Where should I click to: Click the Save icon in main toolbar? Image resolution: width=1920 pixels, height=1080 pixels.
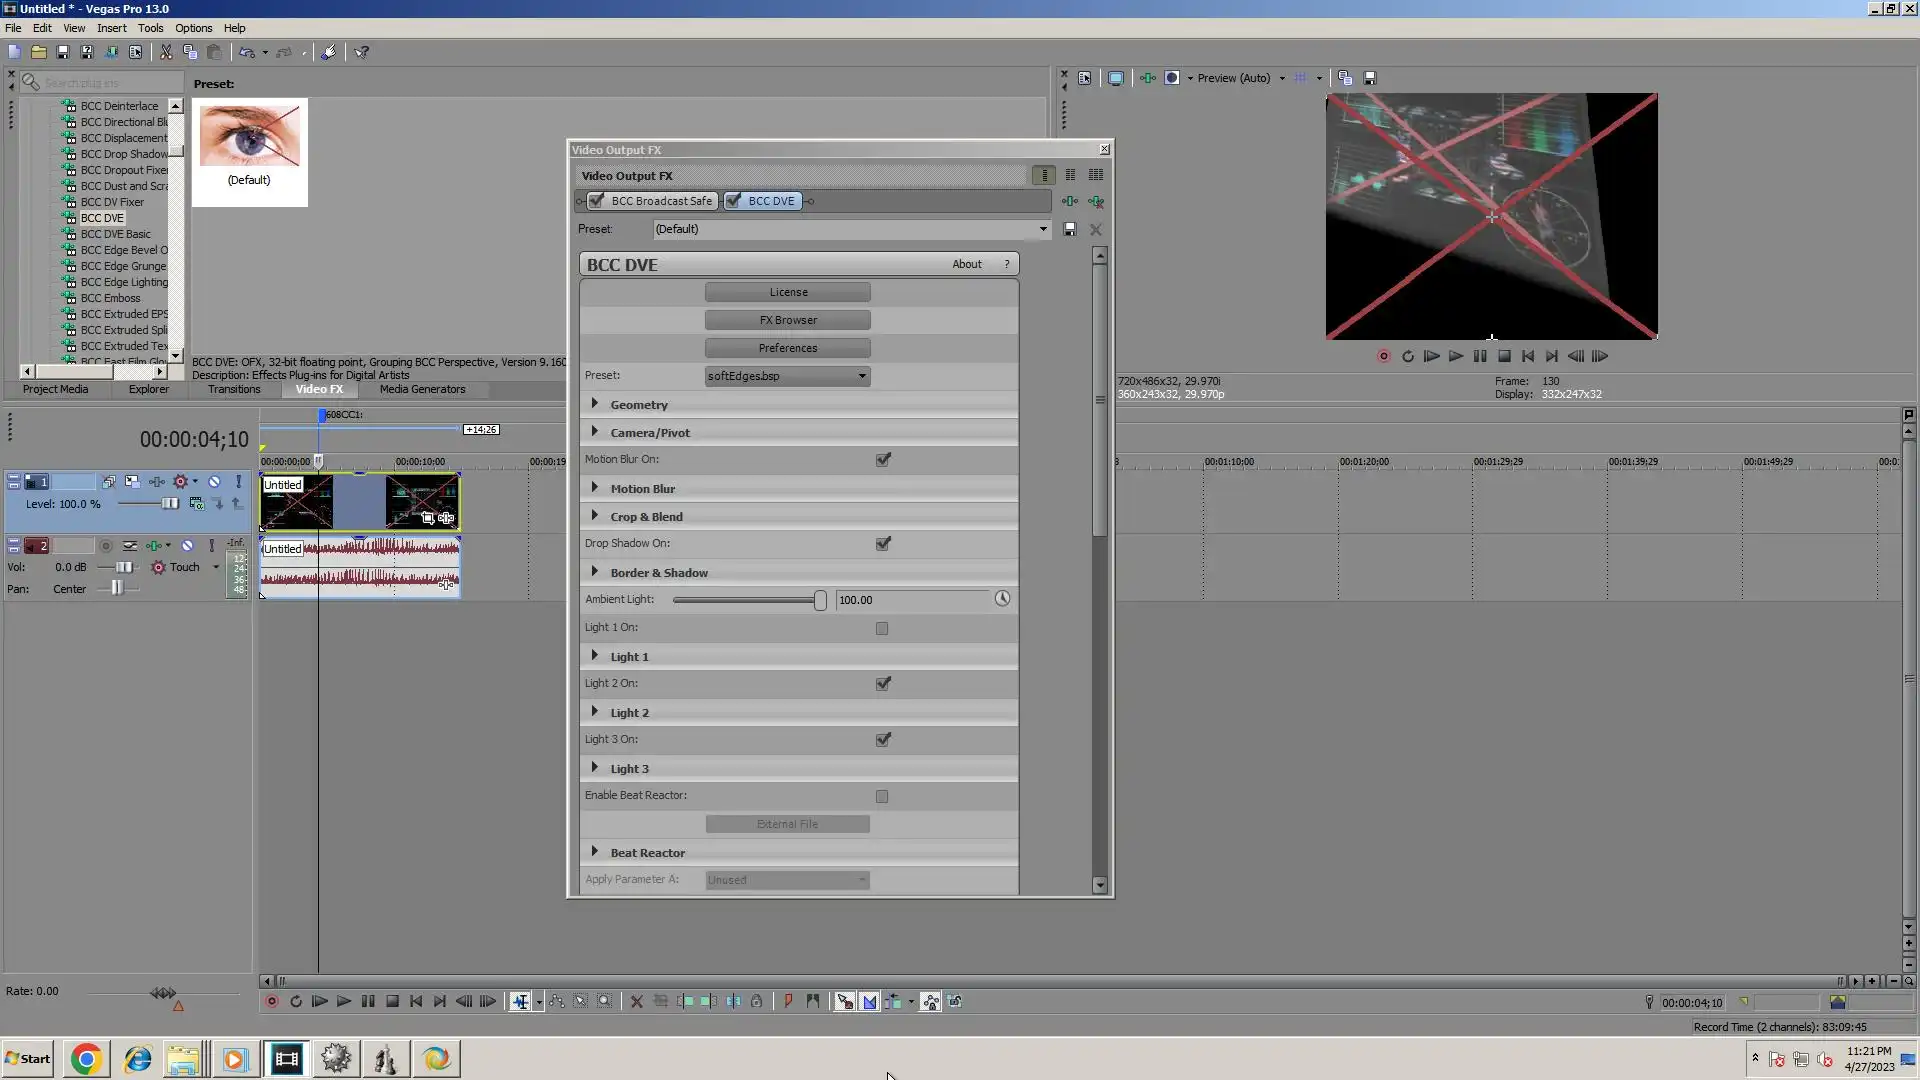click(63, 52)
